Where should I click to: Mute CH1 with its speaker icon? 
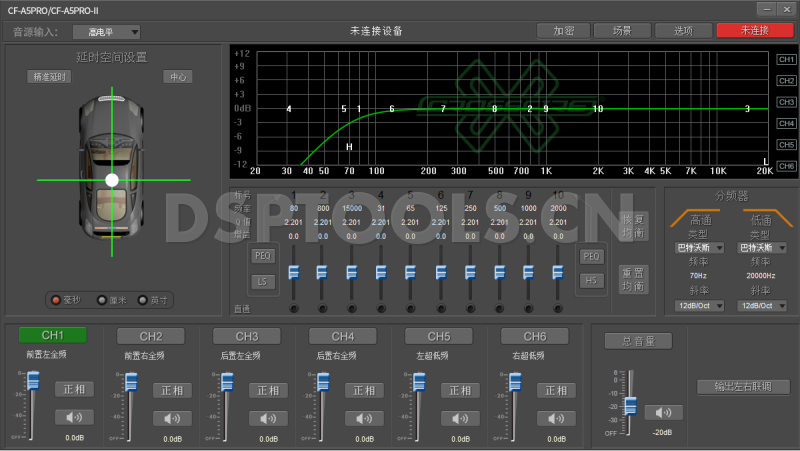click(74, 417)
